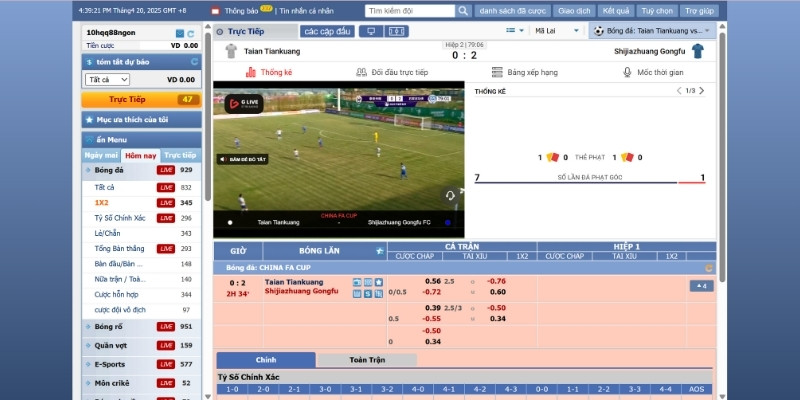Image resolution: width=800 pixels, height=400 pixels.
Task: Open the Kết quả button
Action: pyautogui.click(x=616, y=11)
